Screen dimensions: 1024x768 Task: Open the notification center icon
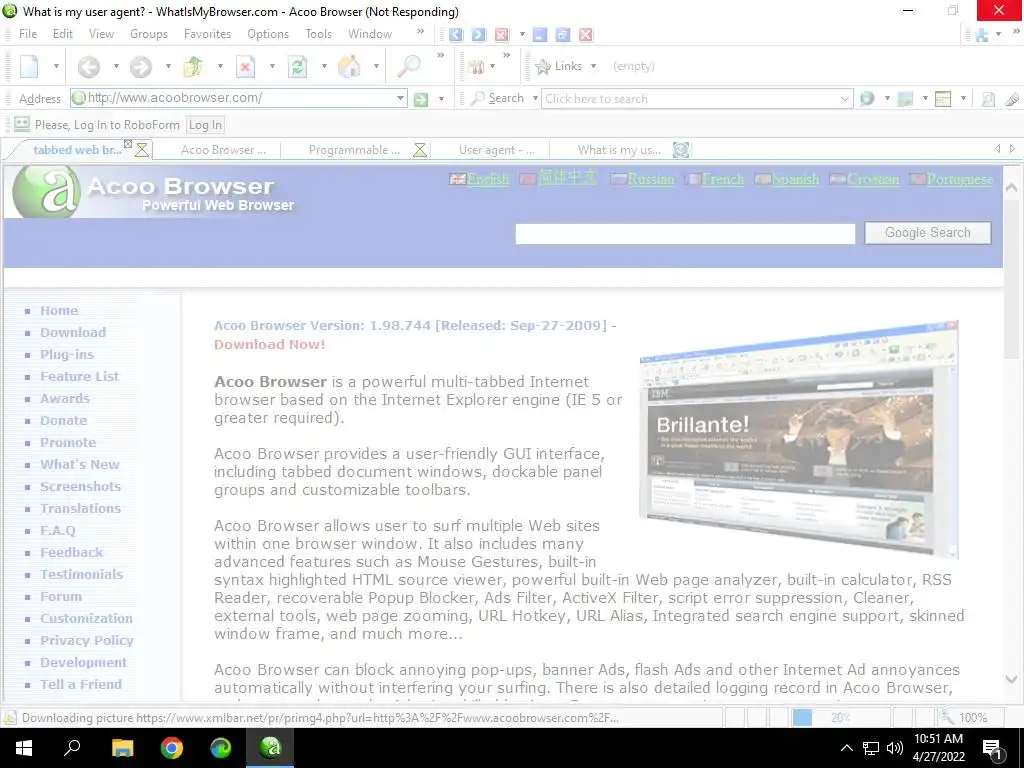(992, 748)
